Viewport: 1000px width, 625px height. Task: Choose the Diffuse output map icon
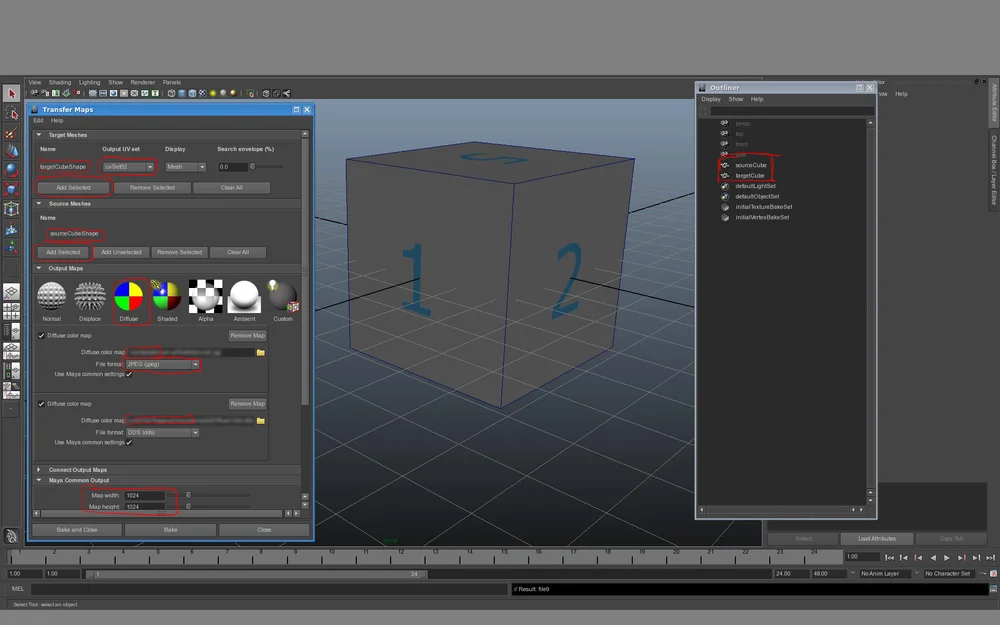tap(128, 297)
